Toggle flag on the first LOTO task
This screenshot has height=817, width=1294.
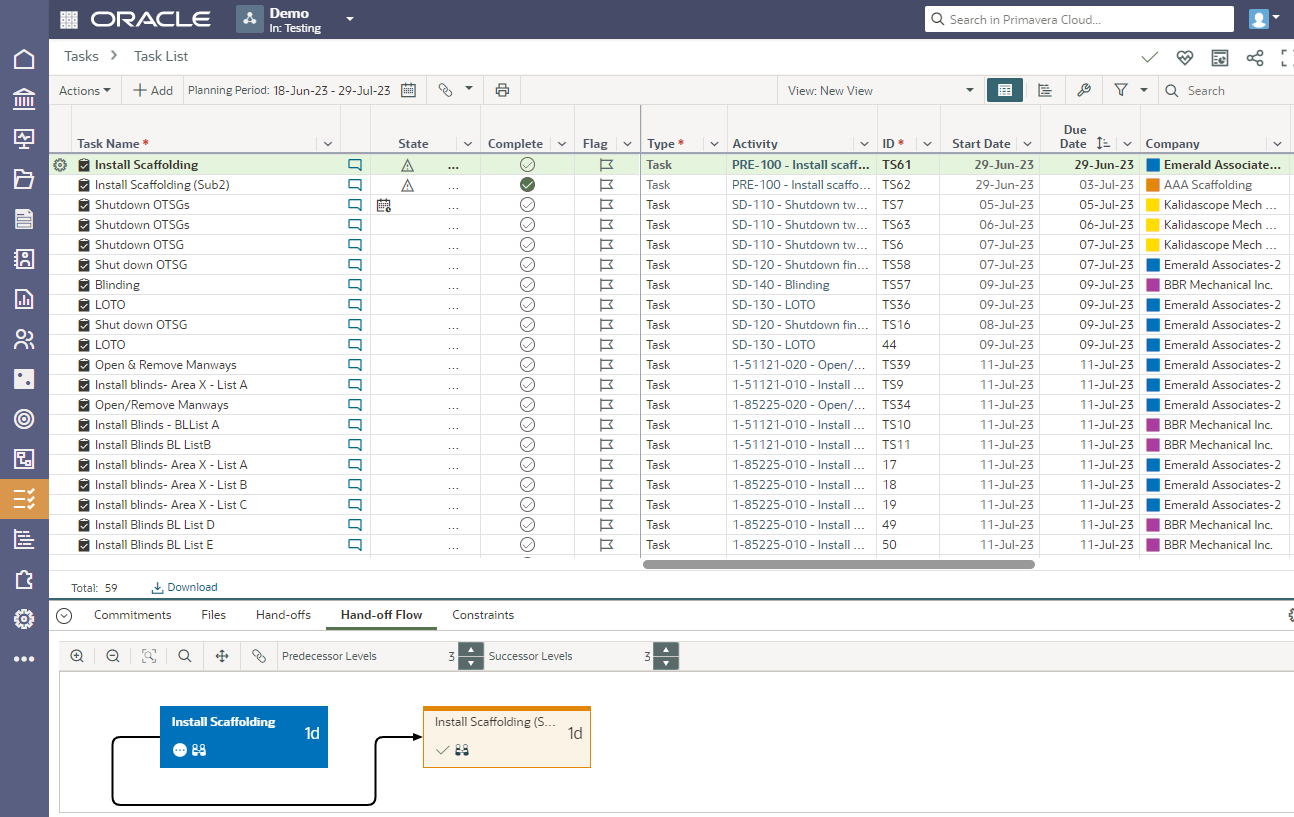coord(606,305)
